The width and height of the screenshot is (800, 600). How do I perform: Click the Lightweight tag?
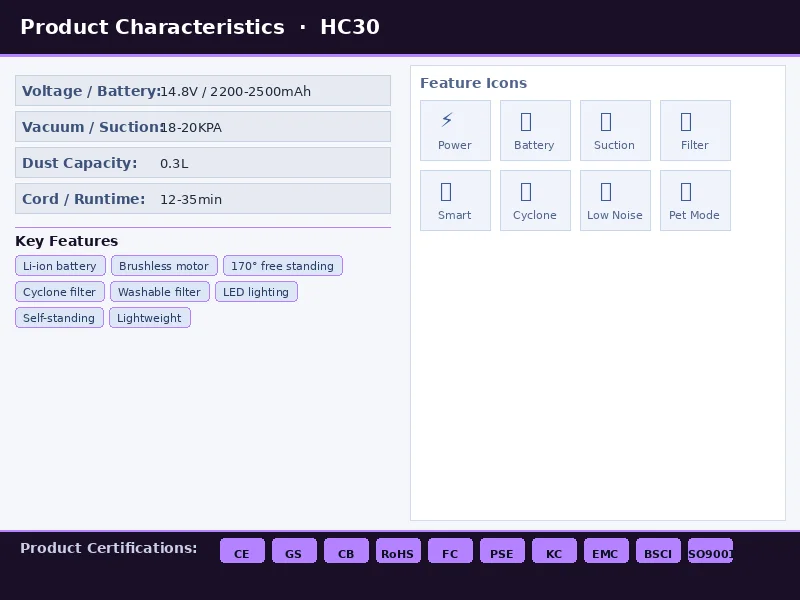tap(149, 318)
